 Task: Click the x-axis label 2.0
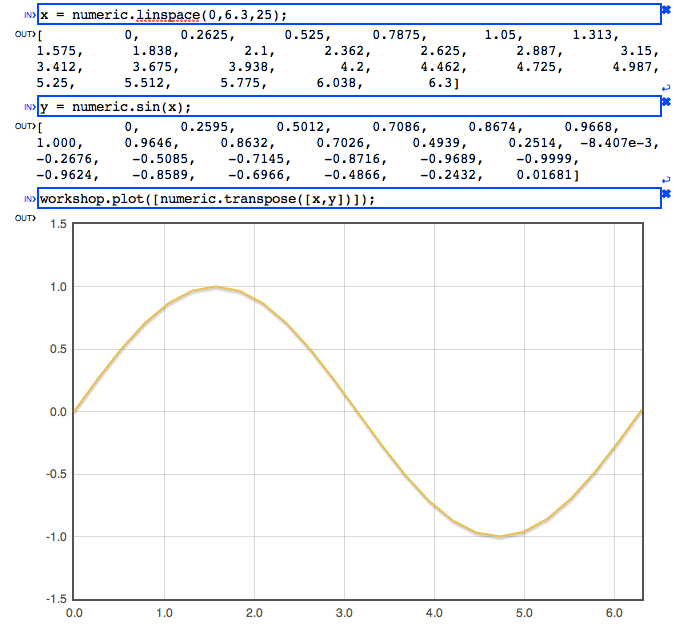click(x=254, y=613)
